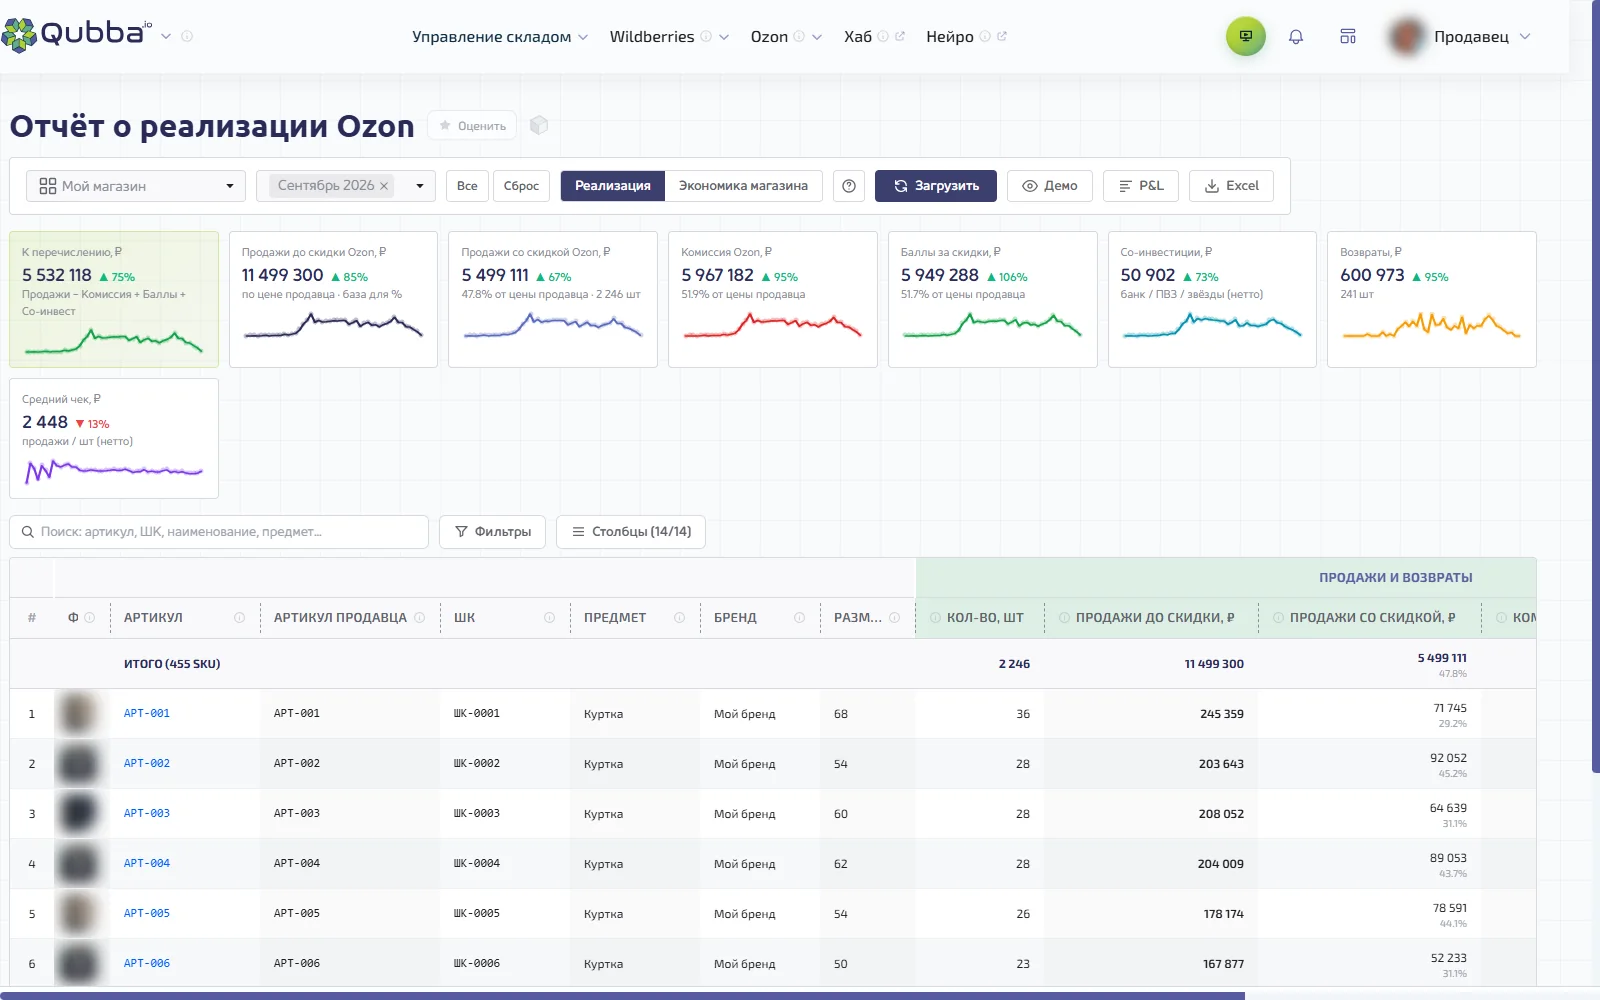This screenshot has height=1000, width=1600.
Task: Click the Загрузить button
Action: (936, 186)
